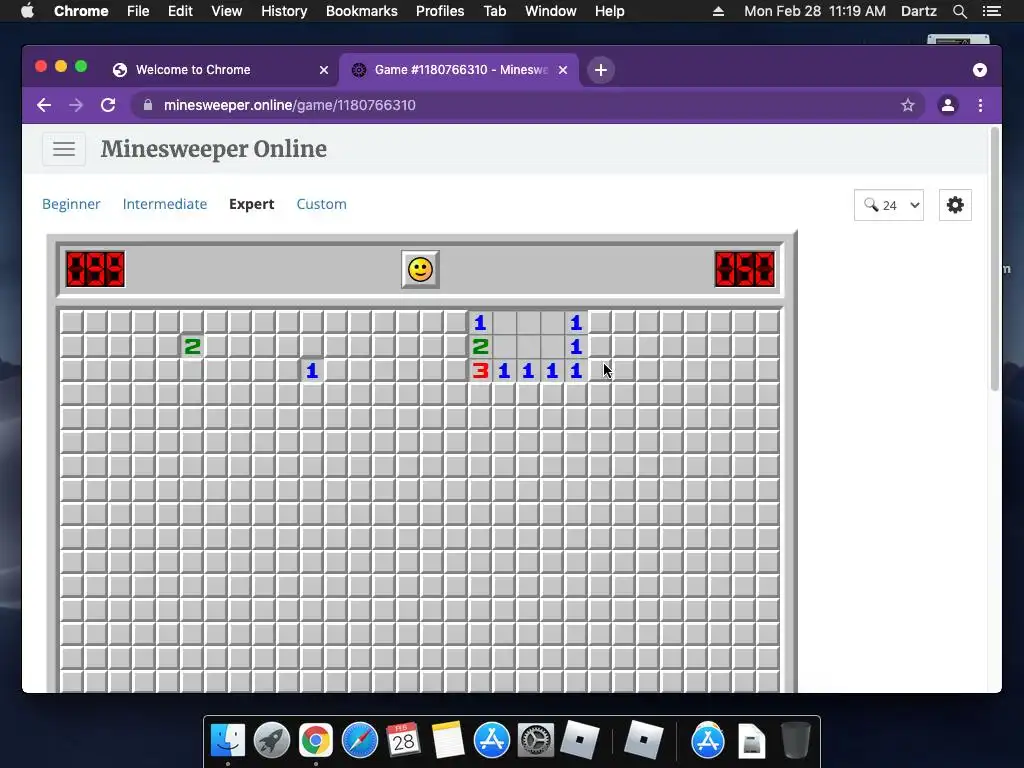Click the eject icon in the menu bar
Screen dimensions: 1024x768
point(718,11)
